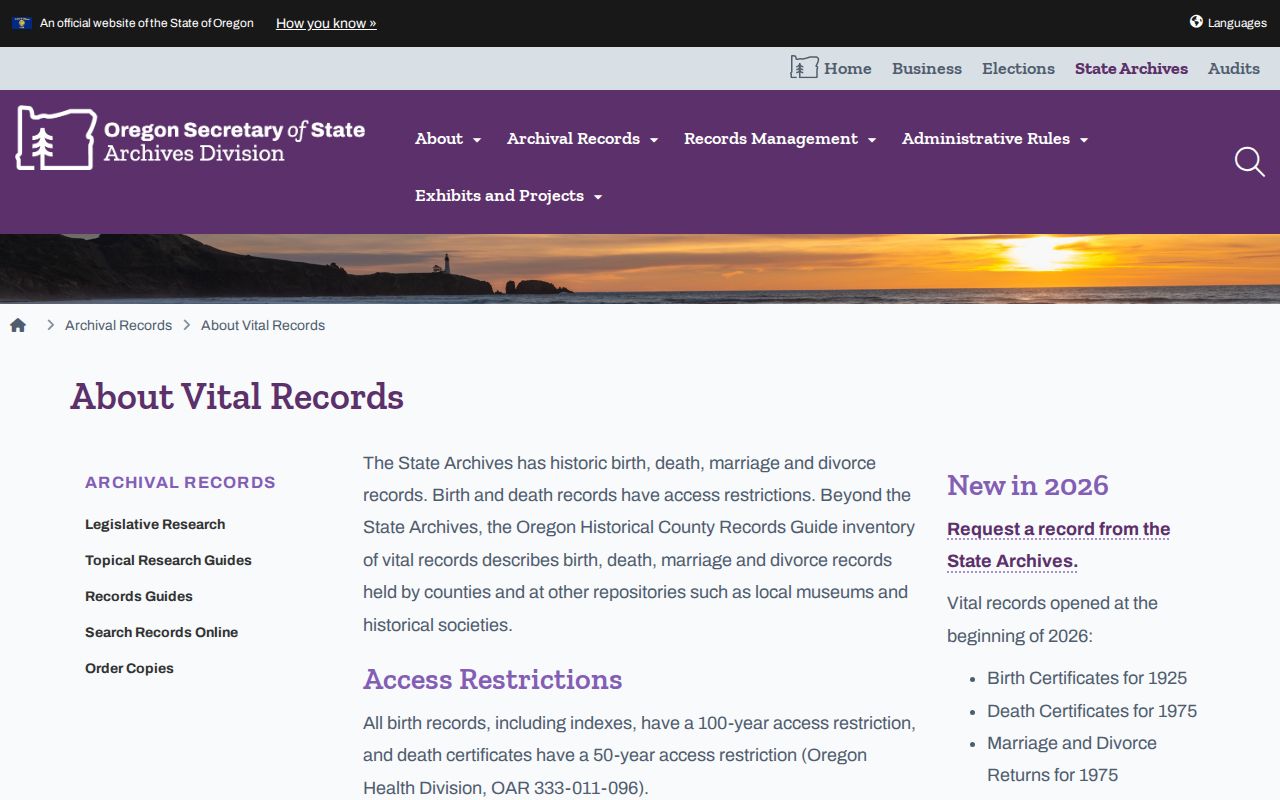
Task: Click 'Birth Certificates for 1925' list item
Action: pyautogui.click(x=1087, y=678)
